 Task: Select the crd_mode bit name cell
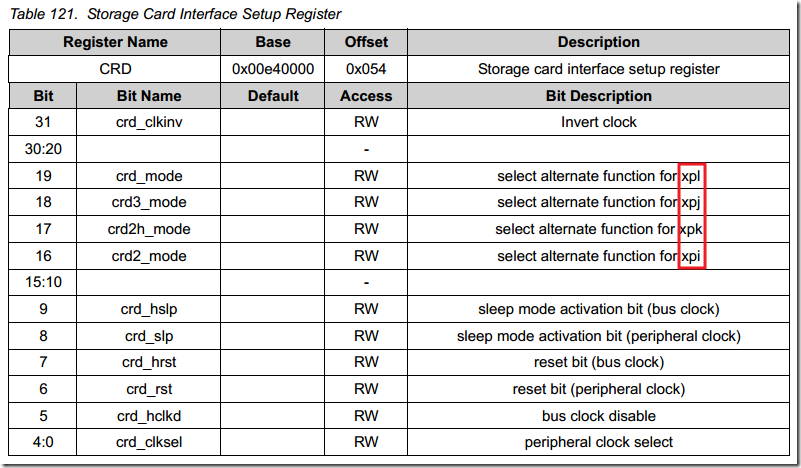(x=147, y=176)
